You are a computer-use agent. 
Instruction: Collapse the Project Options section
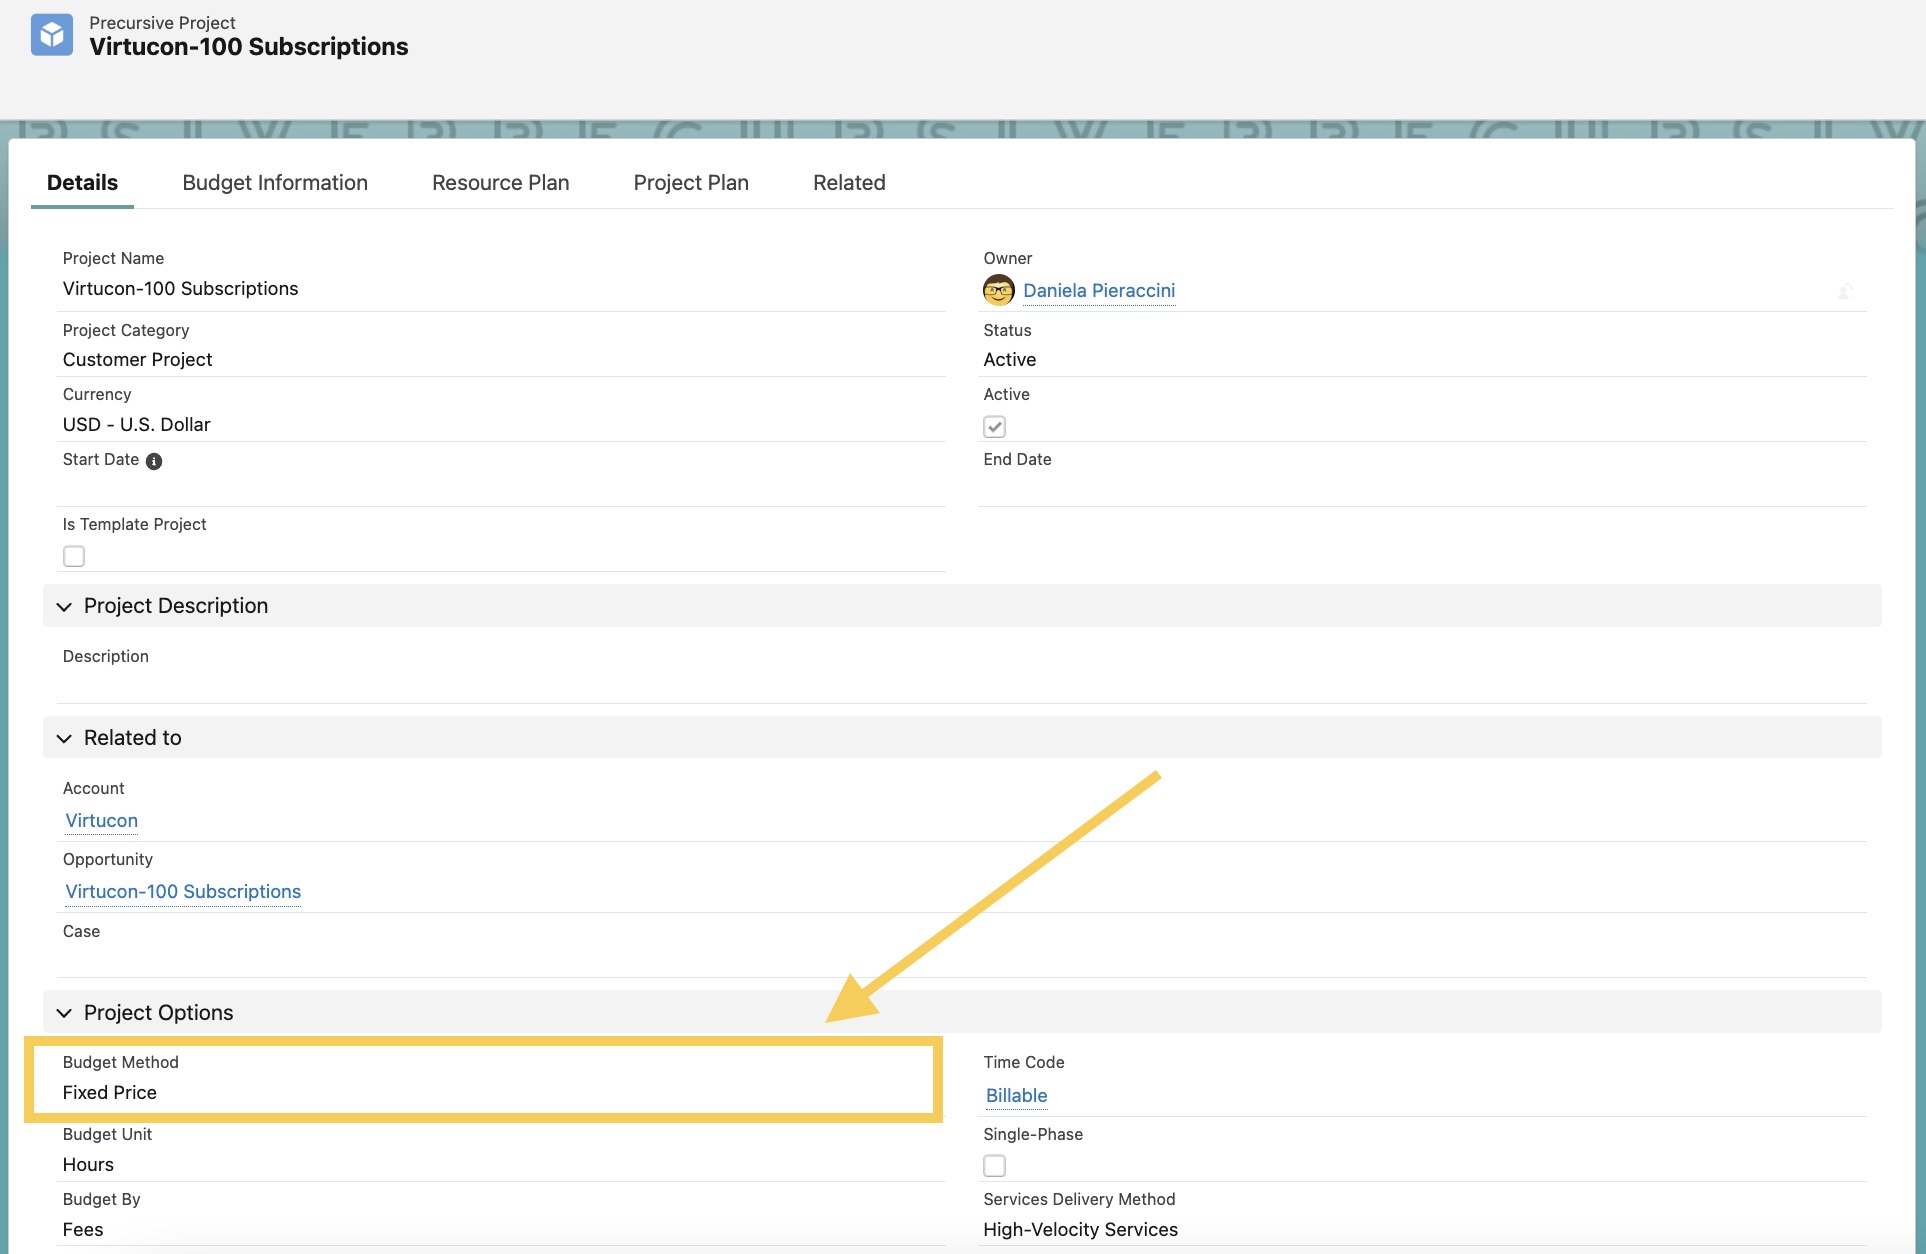(x=65, y=1014)
